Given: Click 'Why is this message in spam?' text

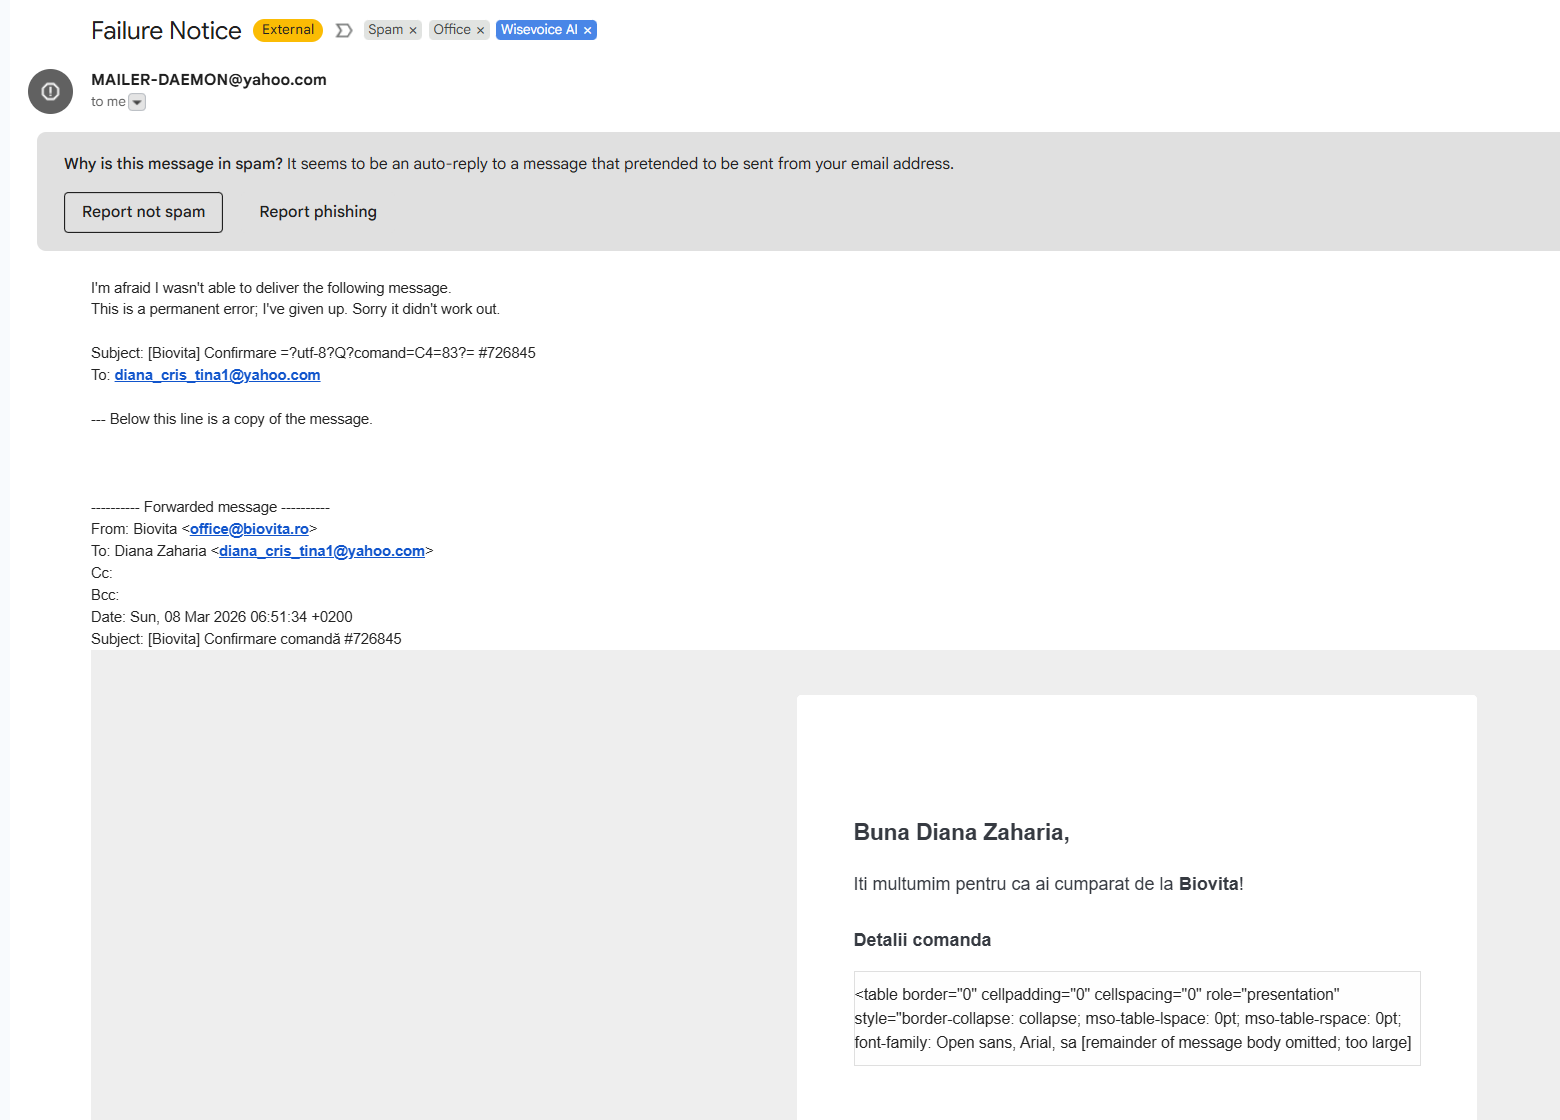Looking at the screenshot, I should pyautogui.click(x=173, y=164).
